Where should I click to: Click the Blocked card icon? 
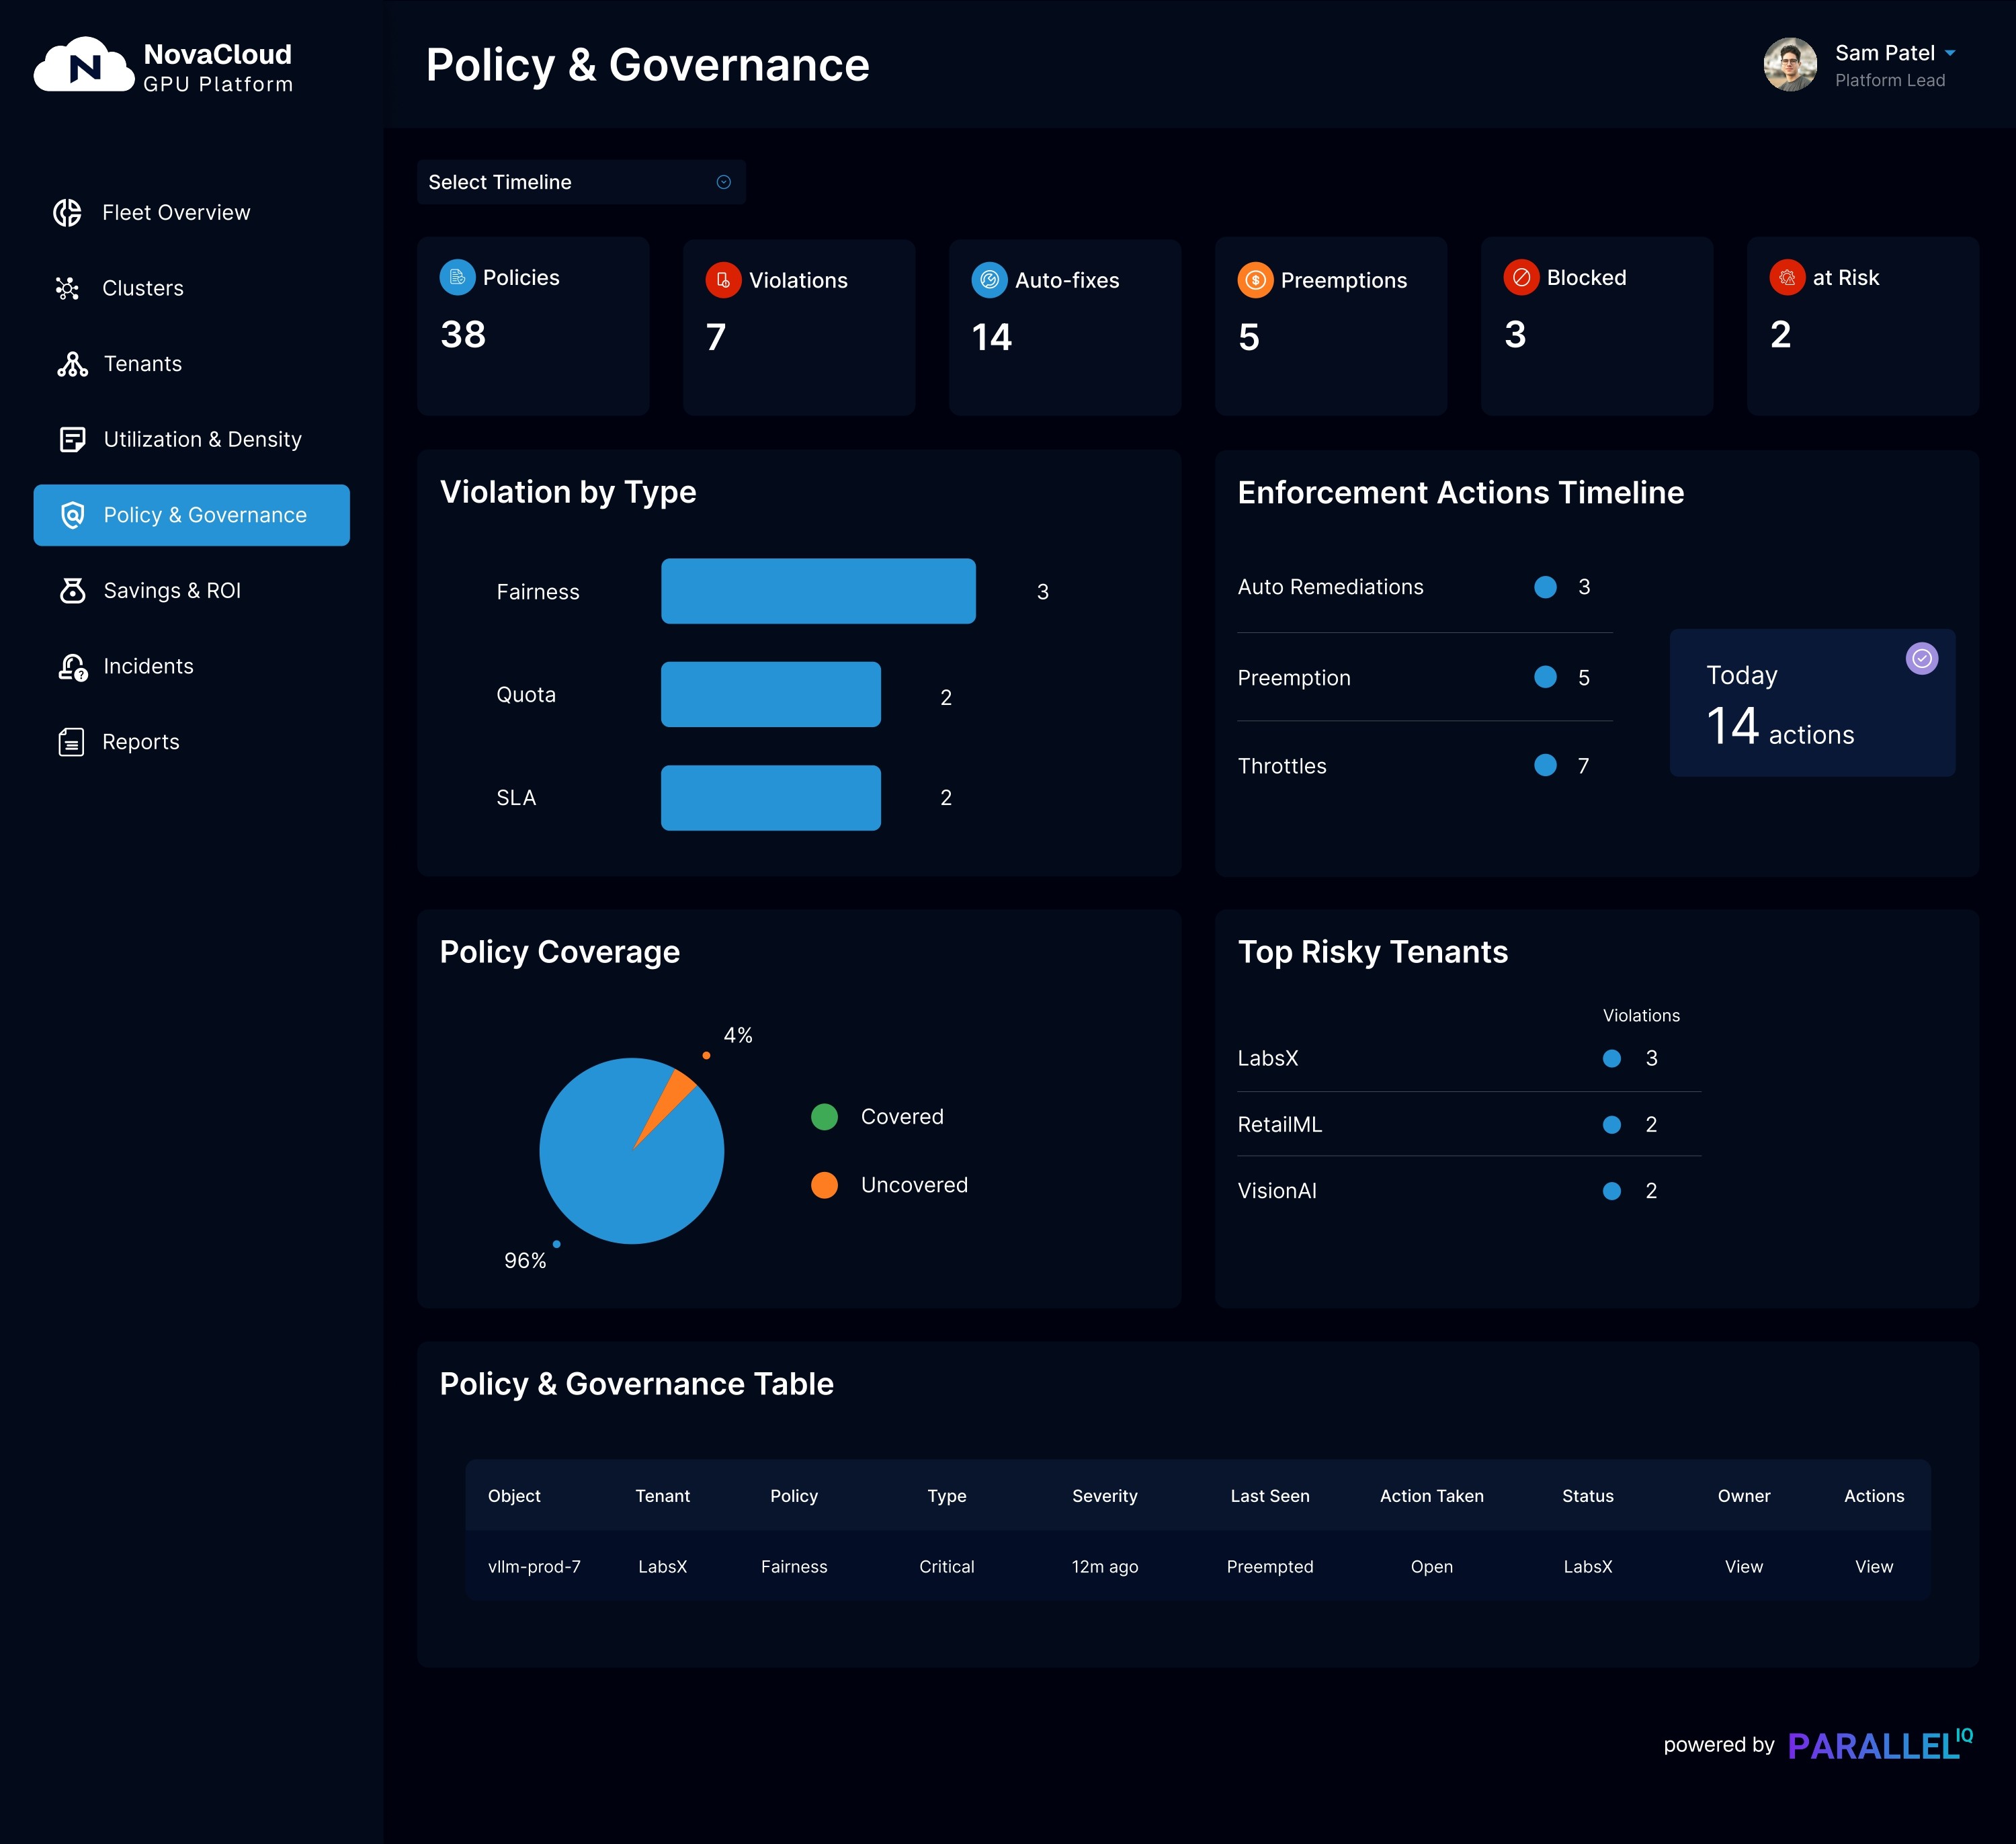pyautogui.click(x=1521, y=278)
